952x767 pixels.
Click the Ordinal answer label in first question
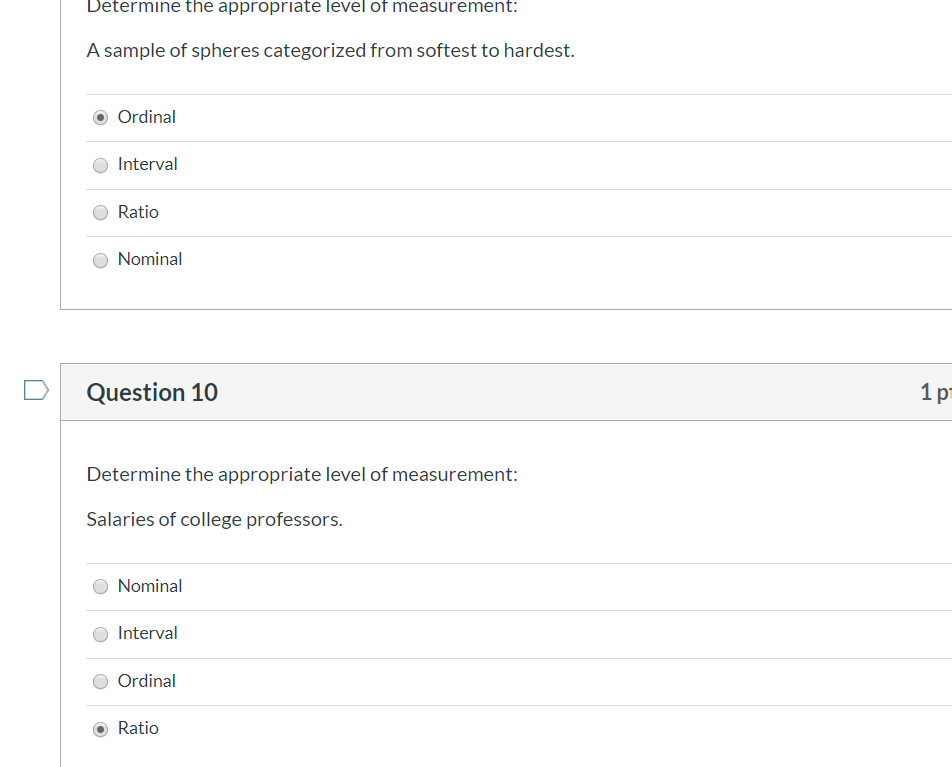click(146, 116)
